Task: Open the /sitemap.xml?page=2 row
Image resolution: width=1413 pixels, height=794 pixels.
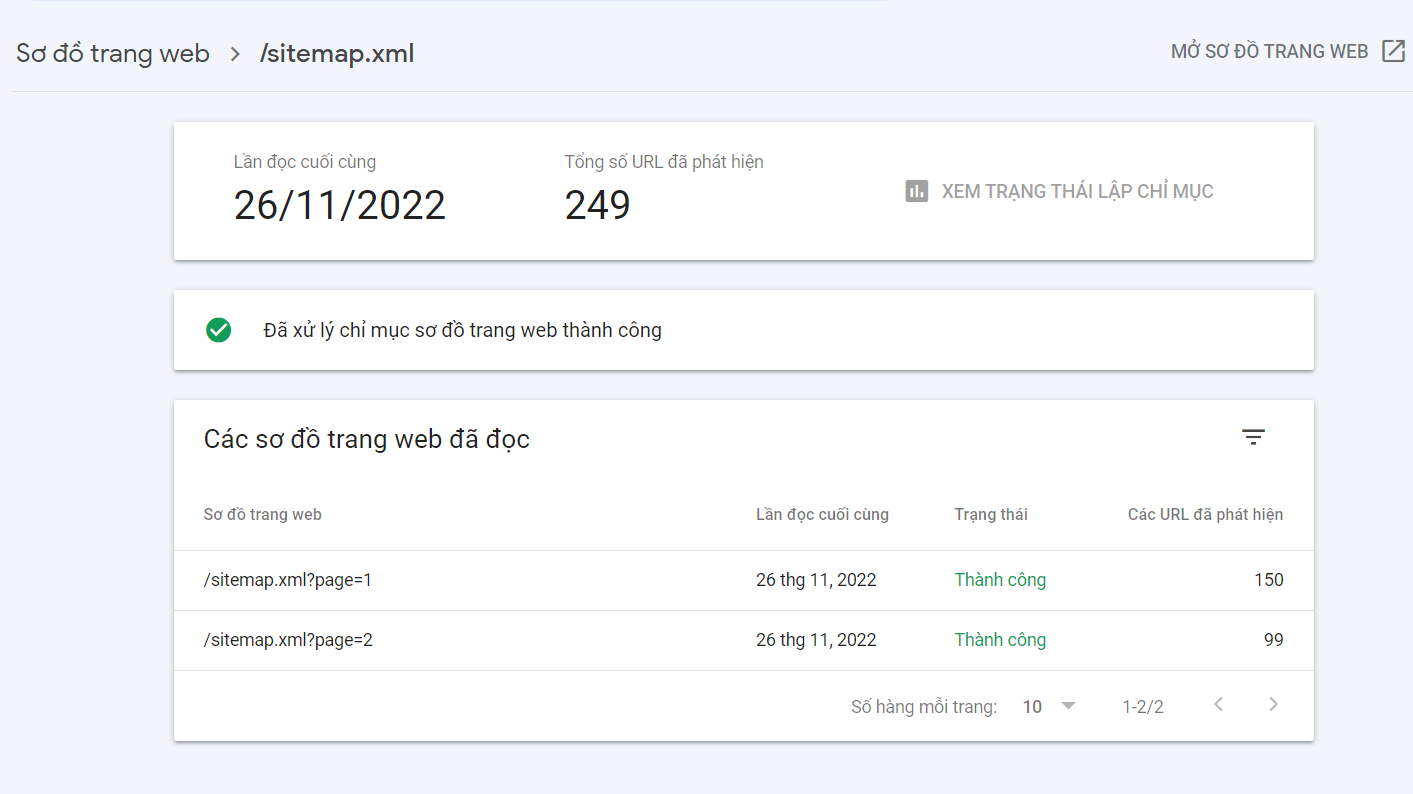Action: click(x=288, y=640)
